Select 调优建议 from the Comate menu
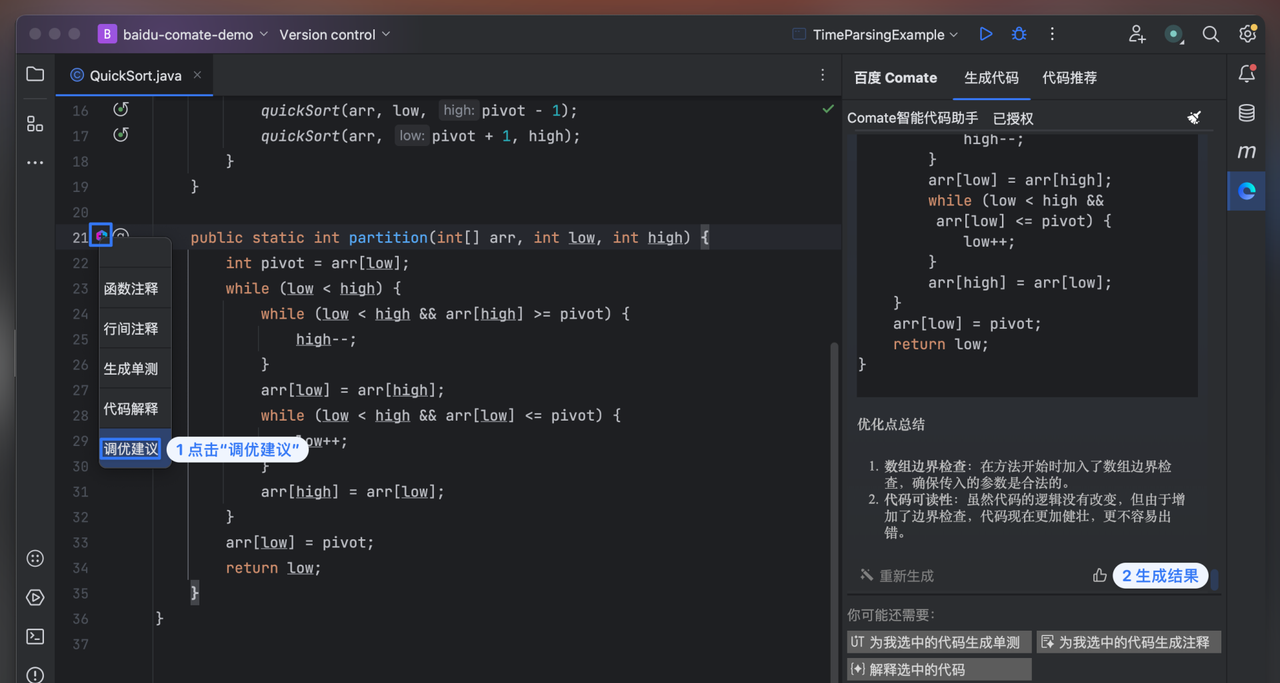 tap(131, 449)
